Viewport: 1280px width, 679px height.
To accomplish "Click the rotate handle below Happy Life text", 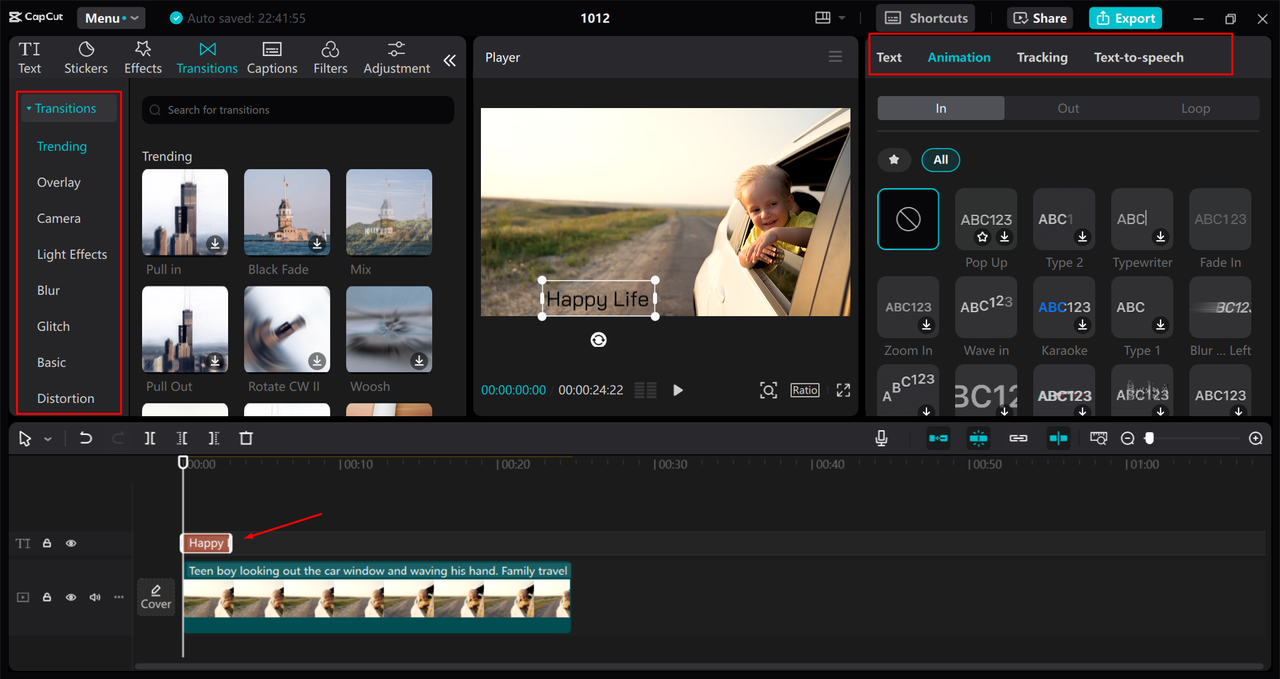I will [x=598, y=340].
